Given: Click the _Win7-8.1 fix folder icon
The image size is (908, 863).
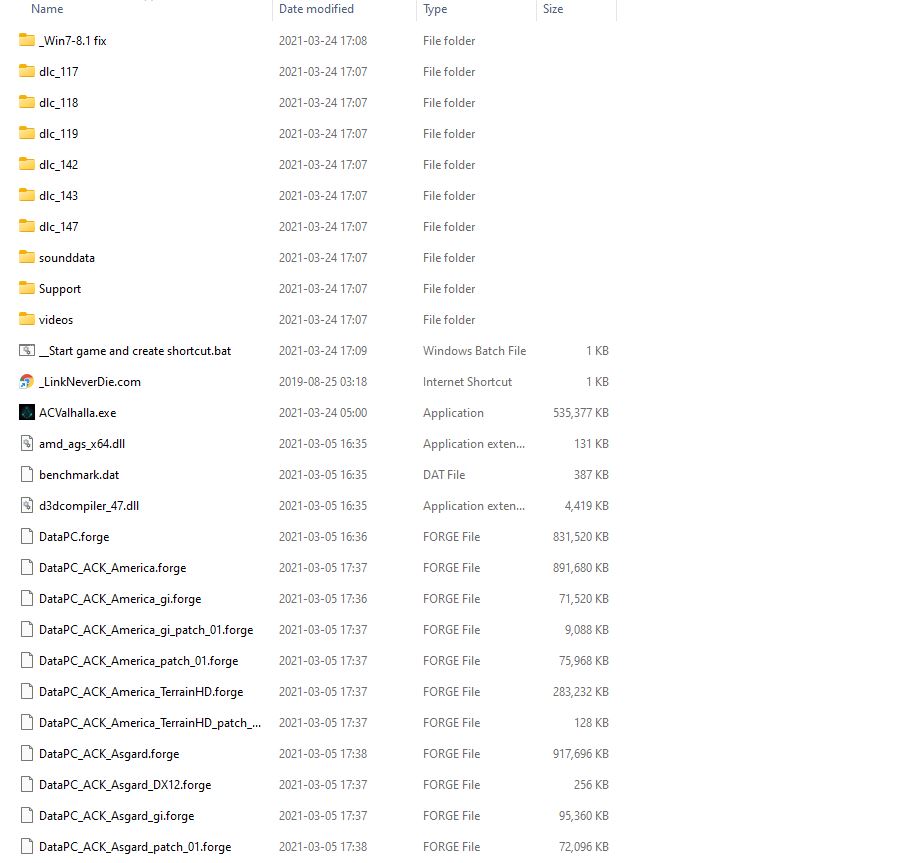Looking at the screenshot, I should 27,41.
